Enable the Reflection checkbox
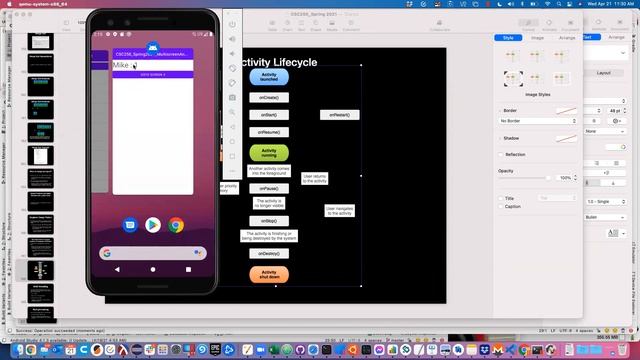640x360 pixels. coord(501,154)
